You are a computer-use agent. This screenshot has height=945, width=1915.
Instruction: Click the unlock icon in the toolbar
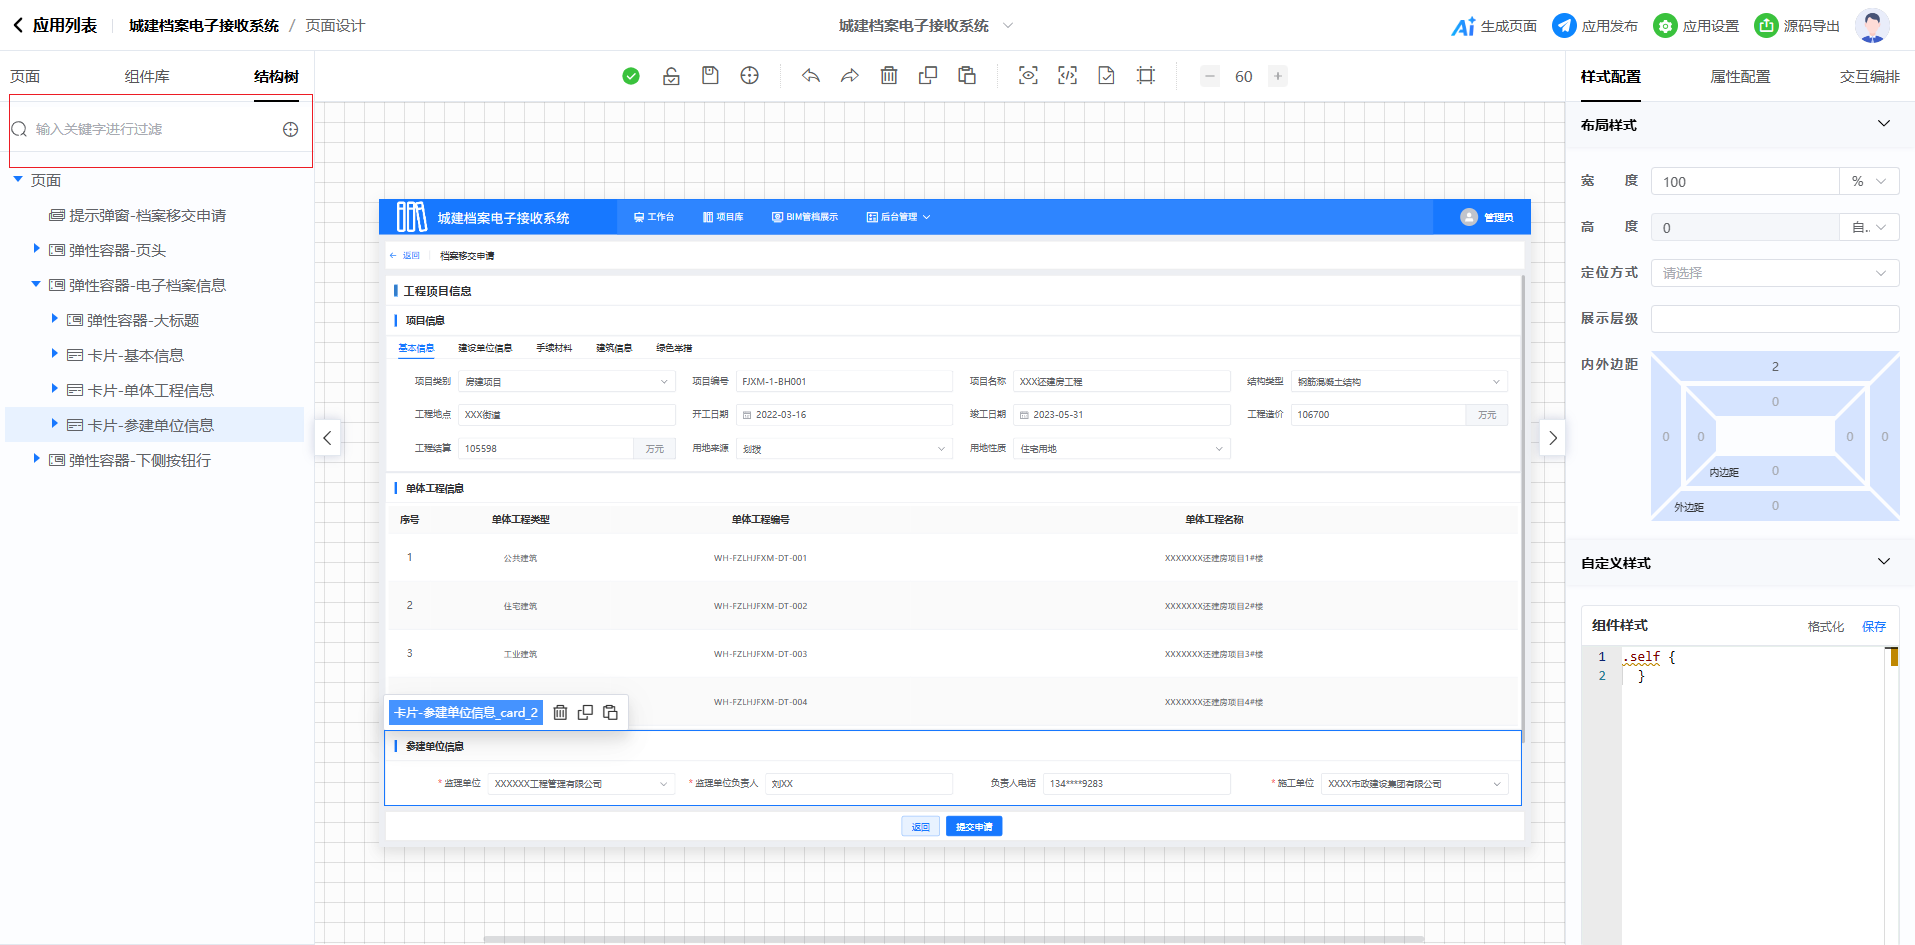point(671,76)
